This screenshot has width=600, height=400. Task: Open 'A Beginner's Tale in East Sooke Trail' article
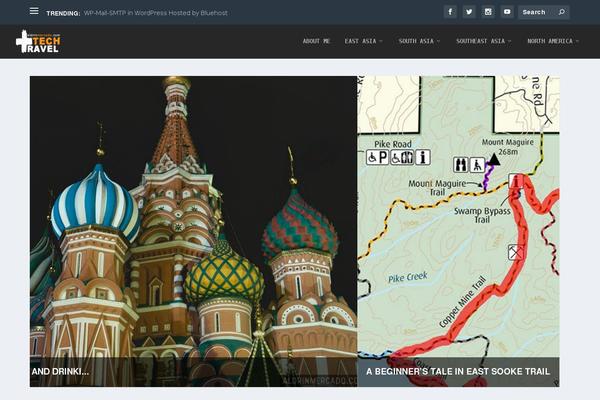point(458,371)
